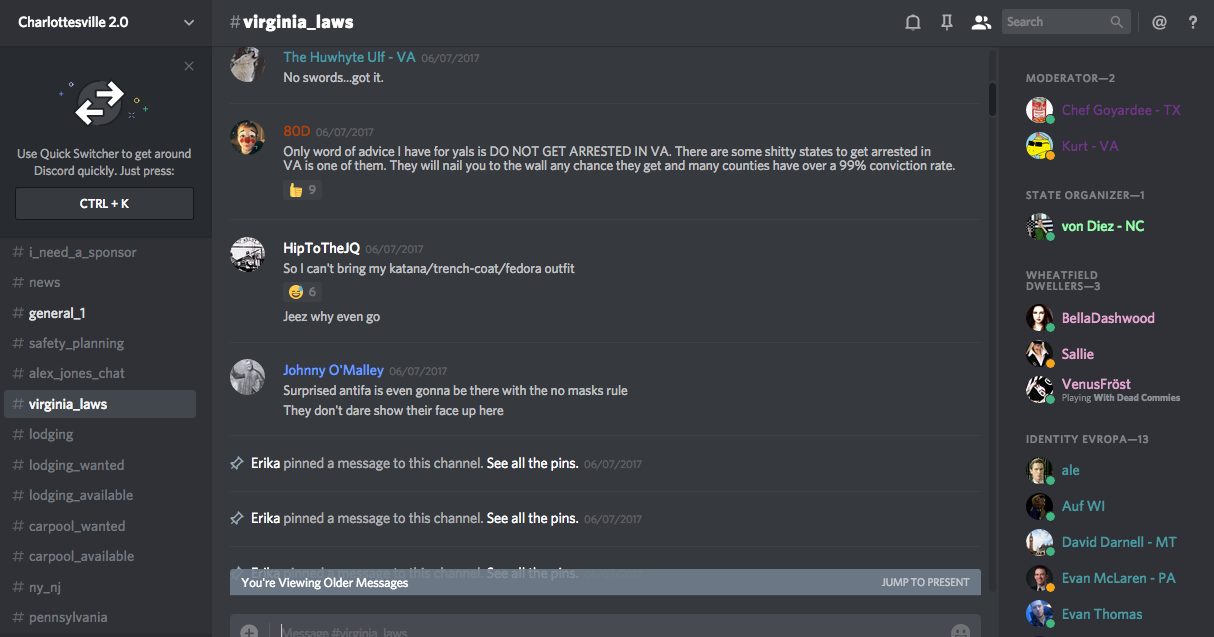This screenshot has height=637, width=1214.
Task: Click the emoji picker icon
Action: 960,631
